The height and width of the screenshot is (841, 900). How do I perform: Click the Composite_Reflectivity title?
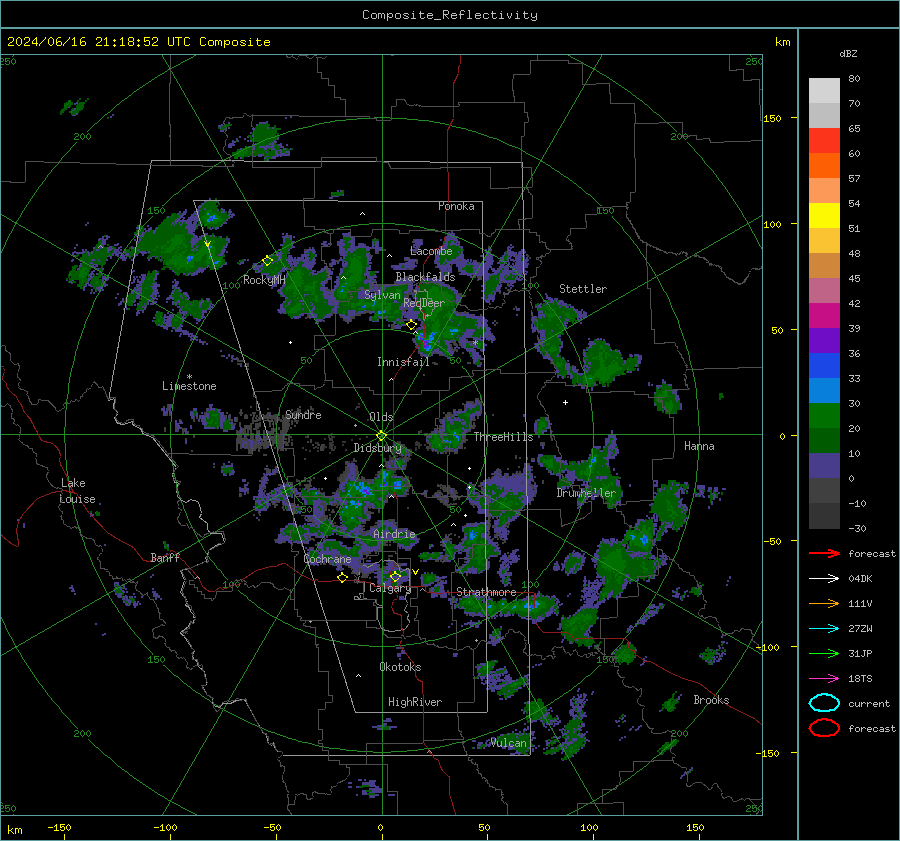(450, 15)
